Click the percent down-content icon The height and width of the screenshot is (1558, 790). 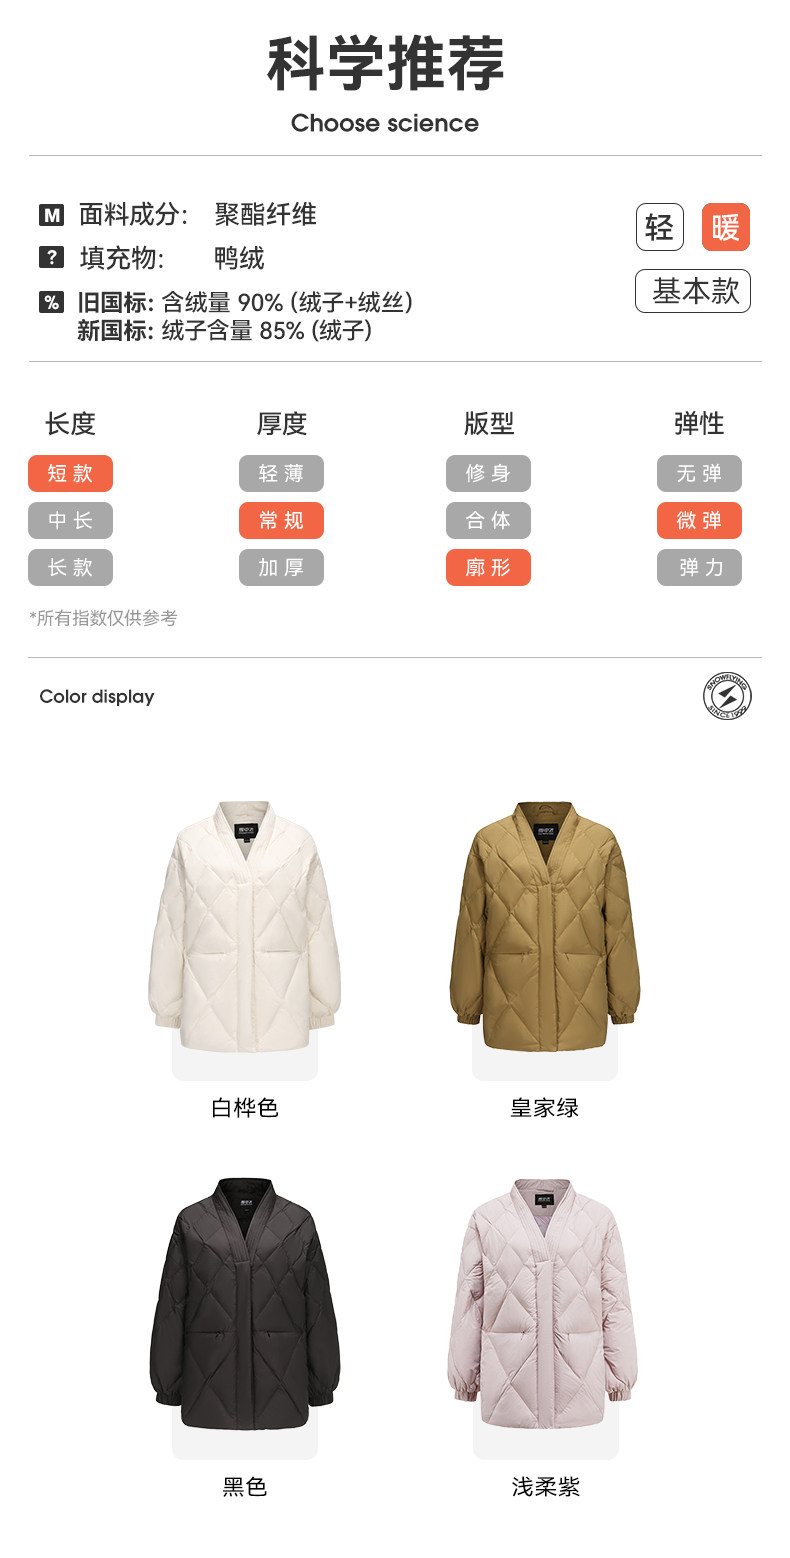click(x=51, y=302)
